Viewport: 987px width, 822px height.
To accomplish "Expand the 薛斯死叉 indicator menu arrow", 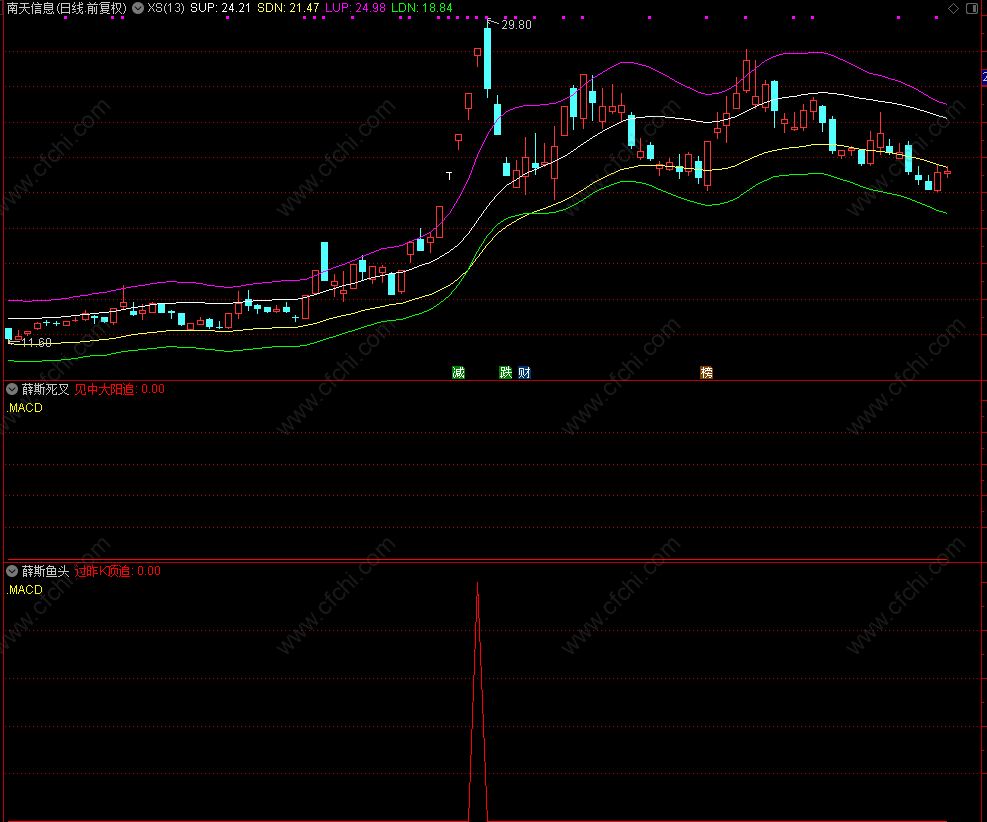I will pyautogui.click(x=12, y=389).
